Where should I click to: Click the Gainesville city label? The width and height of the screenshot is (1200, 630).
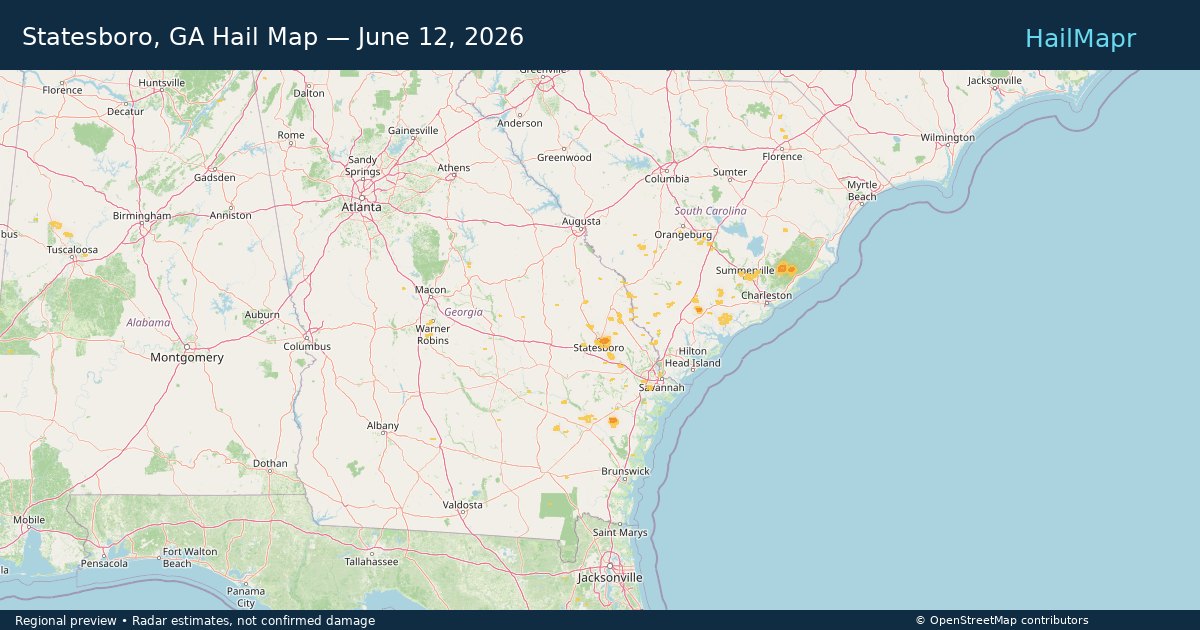pyautogui.click(x=413, y=131)
